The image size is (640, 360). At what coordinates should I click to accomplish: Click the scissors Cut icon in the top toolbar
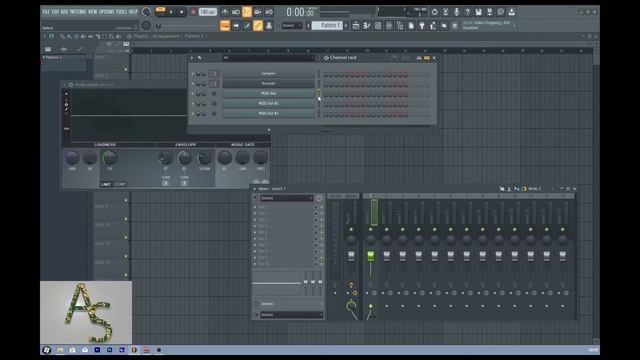tap(445, 12)
